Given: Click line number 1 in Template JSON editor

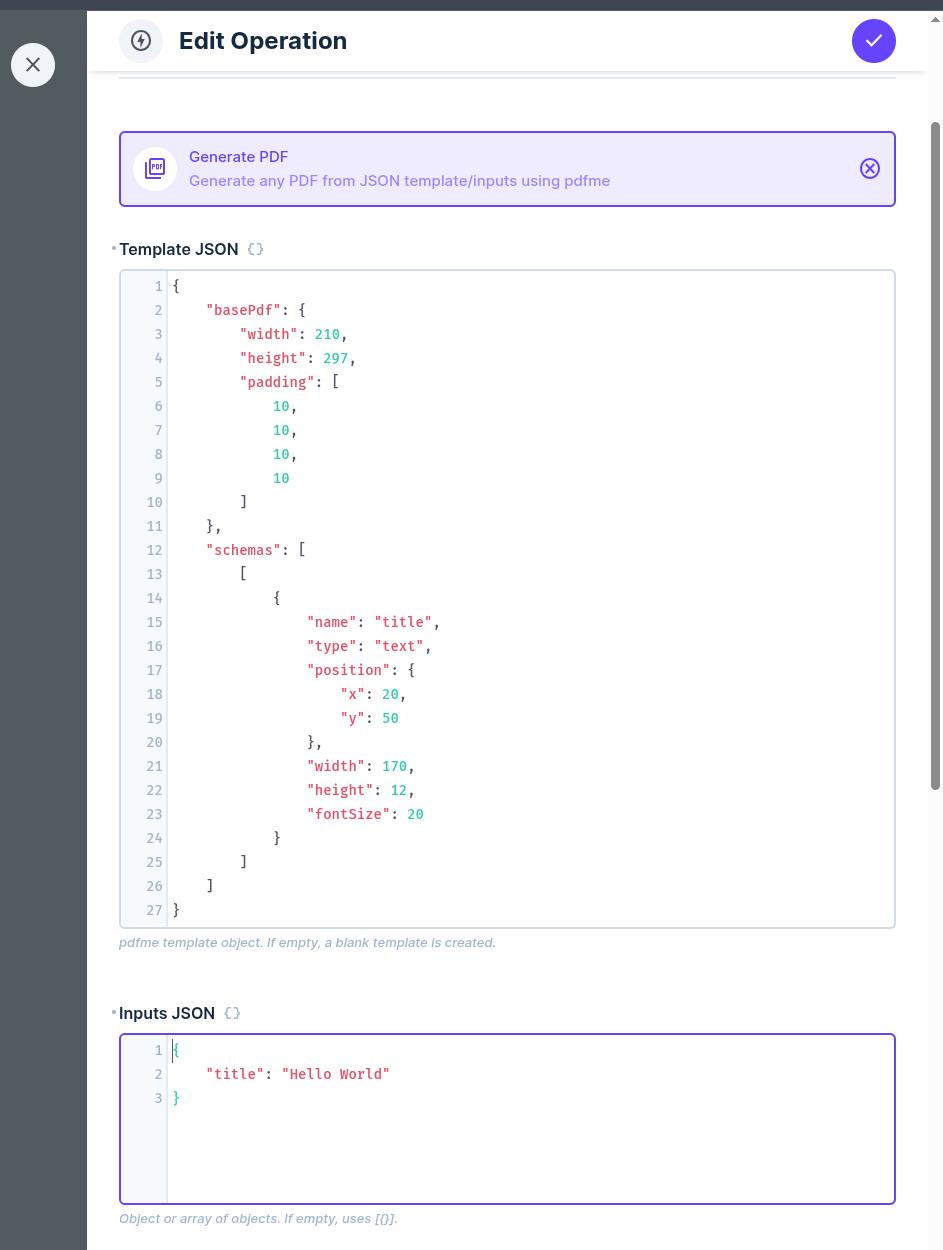Looking at the screenshot, I should pyautogui.click(x=158, y=286).
